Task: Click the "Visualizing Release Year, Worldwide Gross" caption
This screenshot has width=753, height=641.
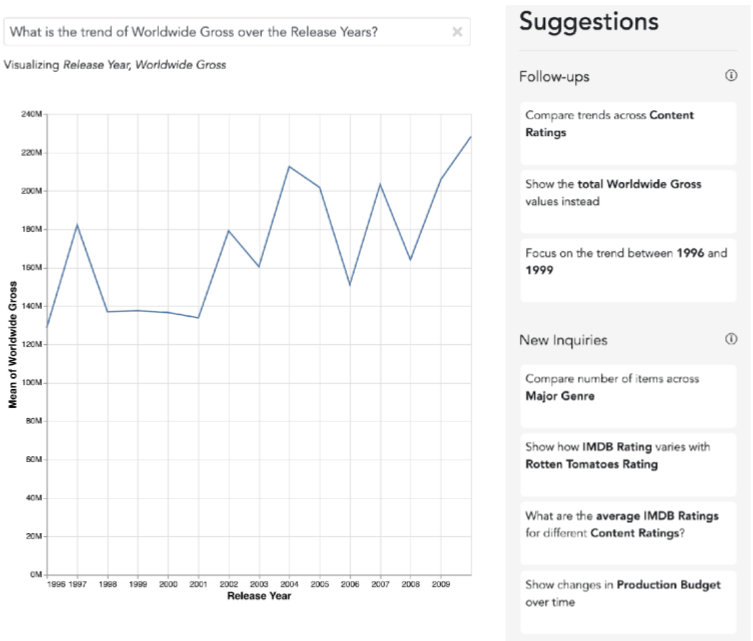Action: (x=115, y=65)
